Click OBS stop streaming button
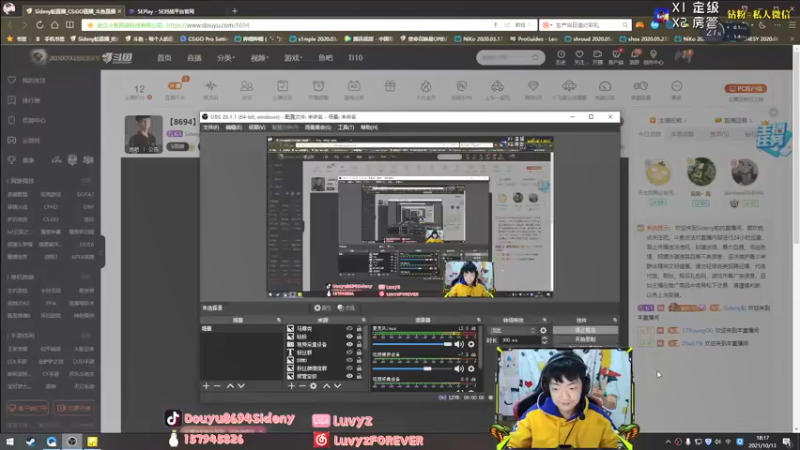 click(x=585, y=330)
